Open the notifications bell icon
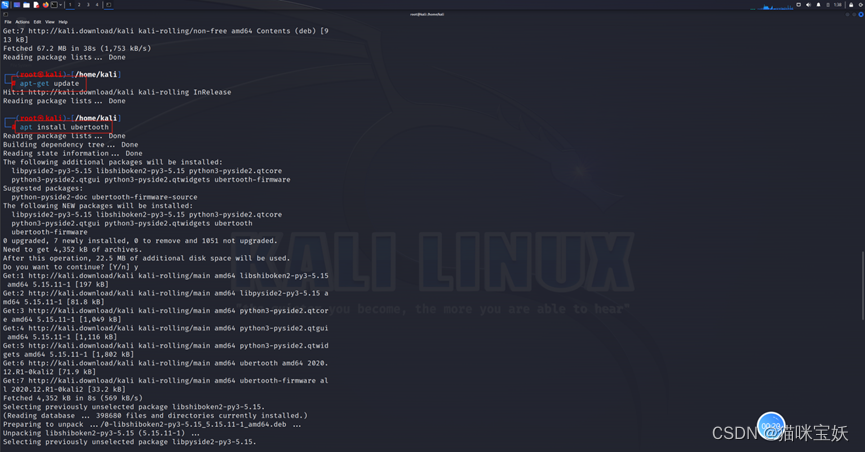Image resolution: width=865 pixels, height=452 pixels. pyautogui.click(x=818, y=5)
